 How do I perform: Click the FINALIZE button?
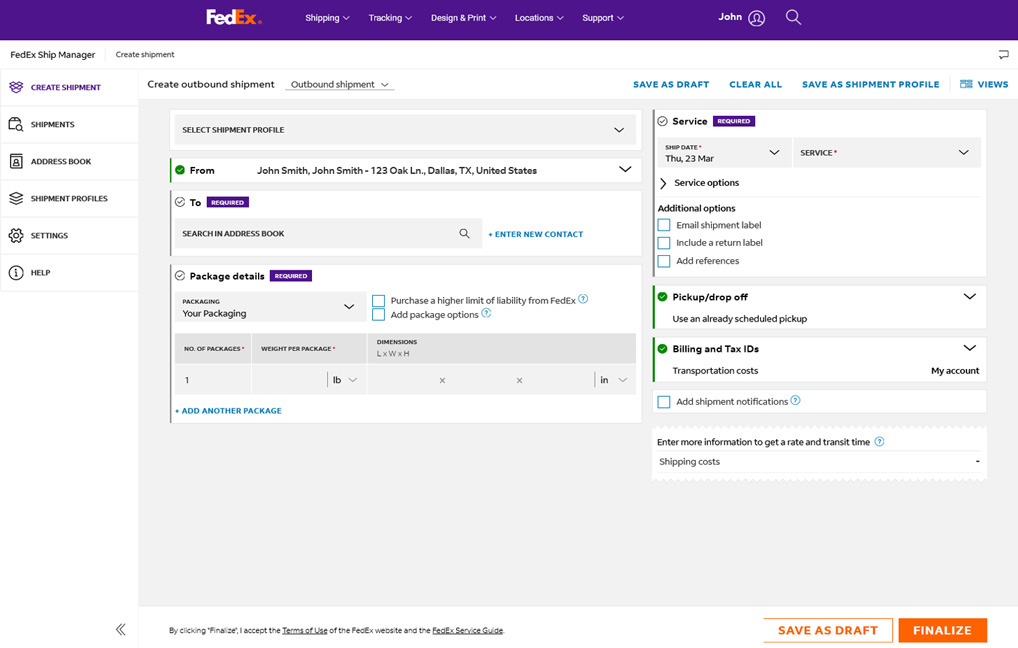pos(942,630)
